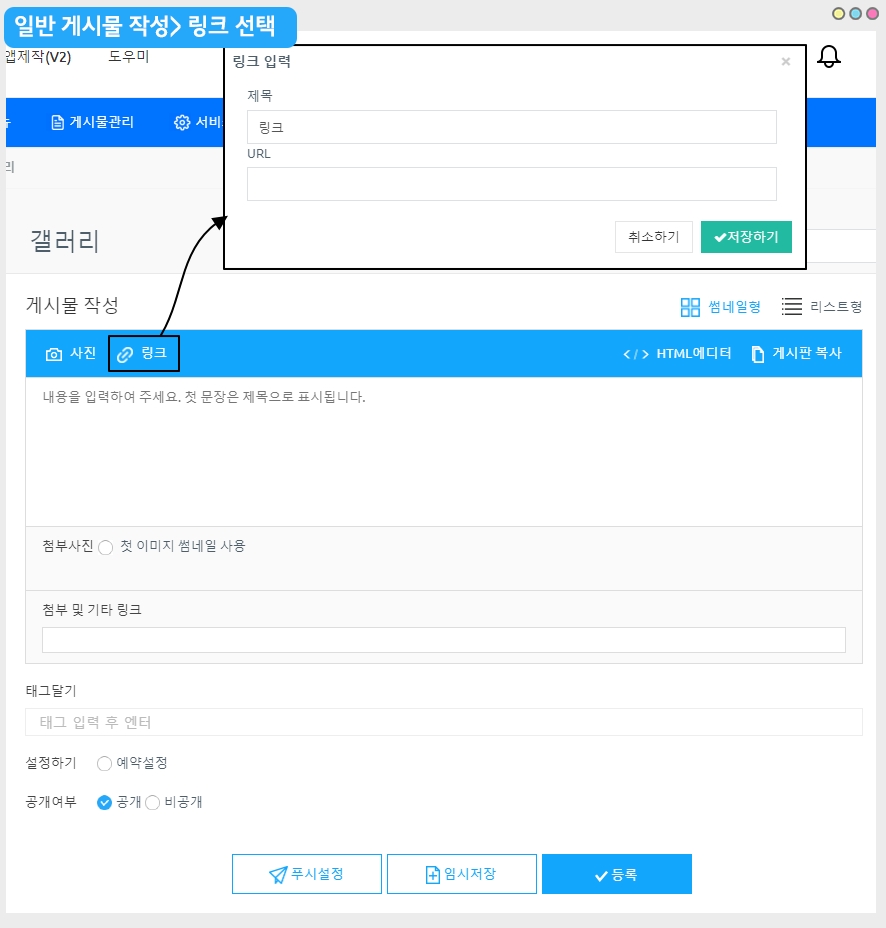The width and height of the screenshot is (886, 928).
Task: Enable 첫 이미지 썸네일 사용 option
Action: pos(106,547)
